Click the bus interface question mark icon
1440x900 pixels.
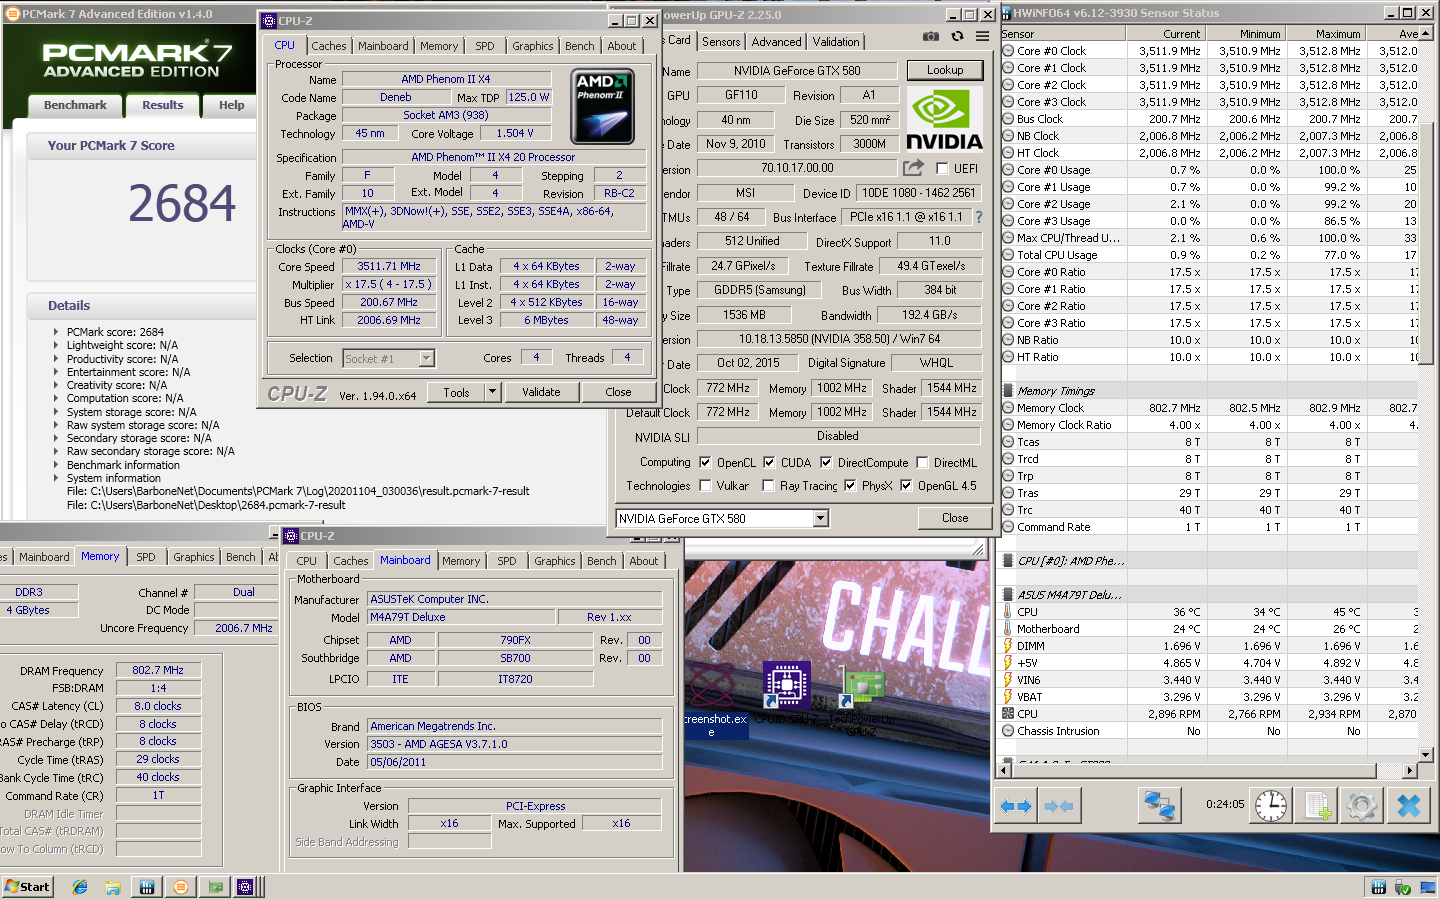click(978, 217)
